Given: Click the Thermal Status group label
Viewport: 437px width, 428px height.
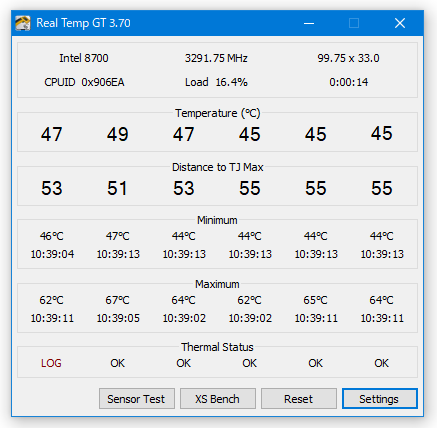Looking at the screenshot, I should (x=217, y=347).
